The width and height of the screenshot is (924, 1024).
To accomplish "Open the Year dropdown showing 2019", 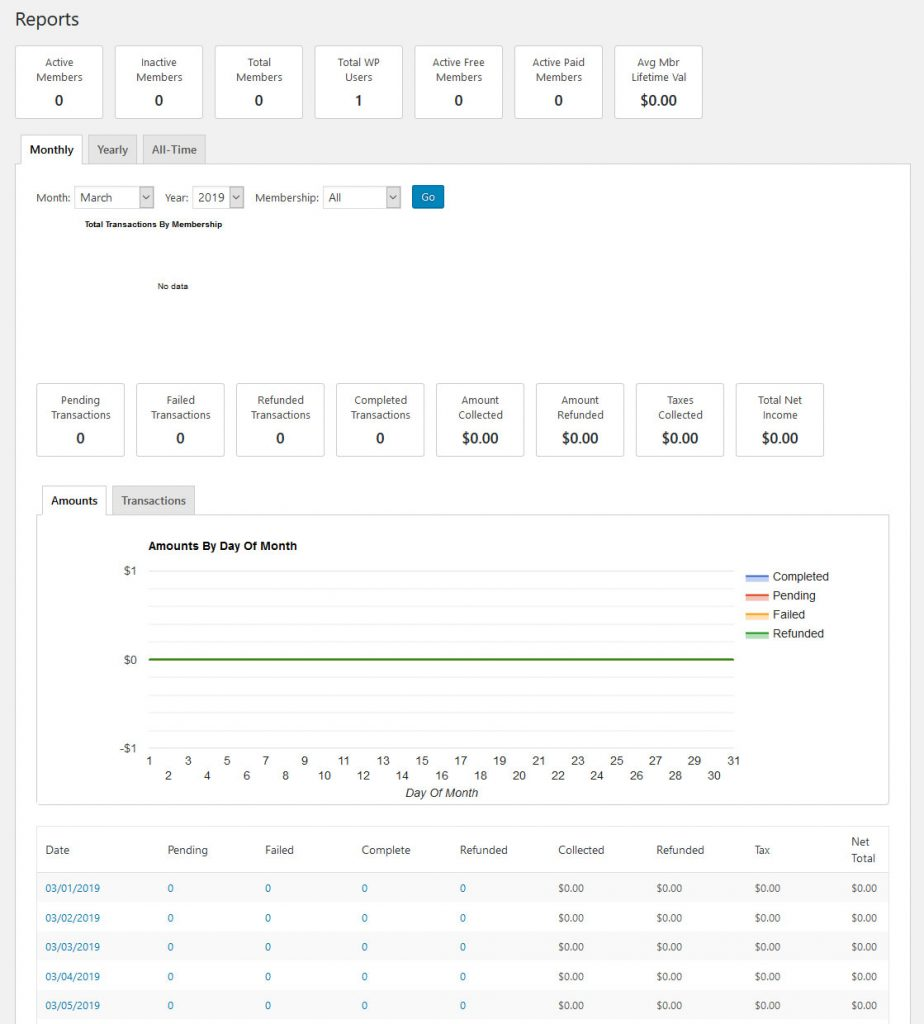I will [x=218, y=198].
